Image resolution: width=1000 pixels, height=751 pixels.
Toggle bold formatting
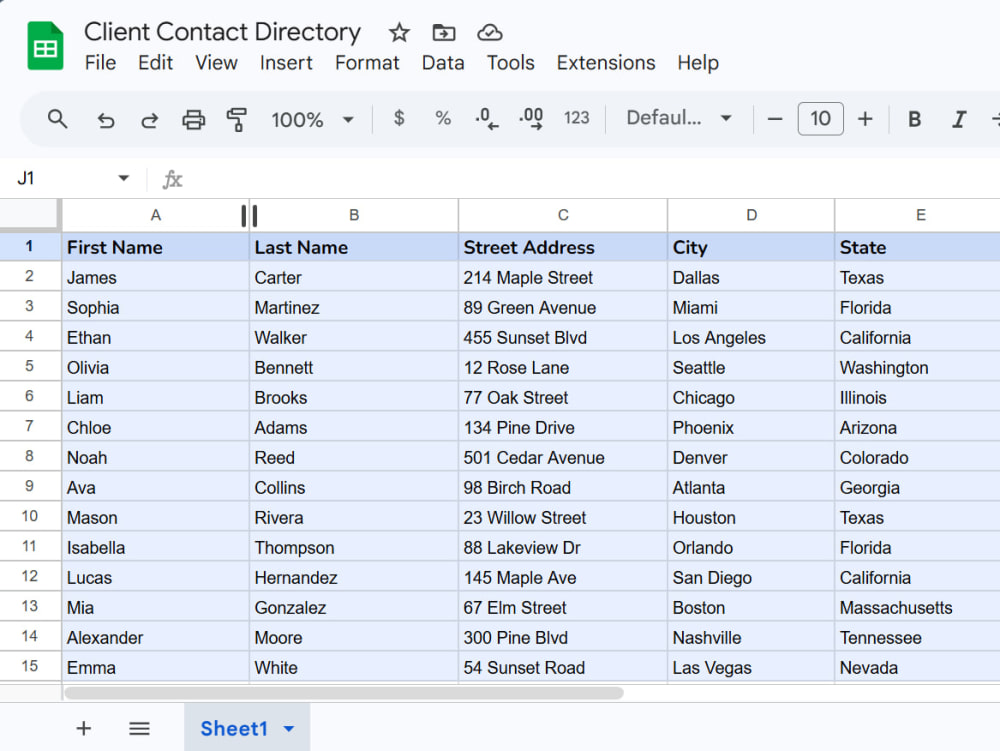[915, 119]
